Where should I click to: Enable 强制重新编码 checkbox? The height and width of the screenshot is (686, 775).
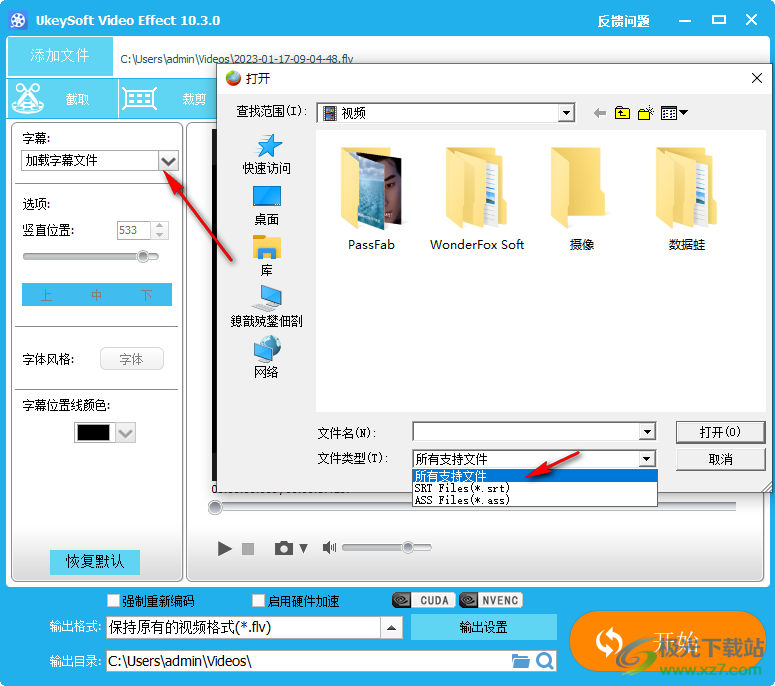113,600
